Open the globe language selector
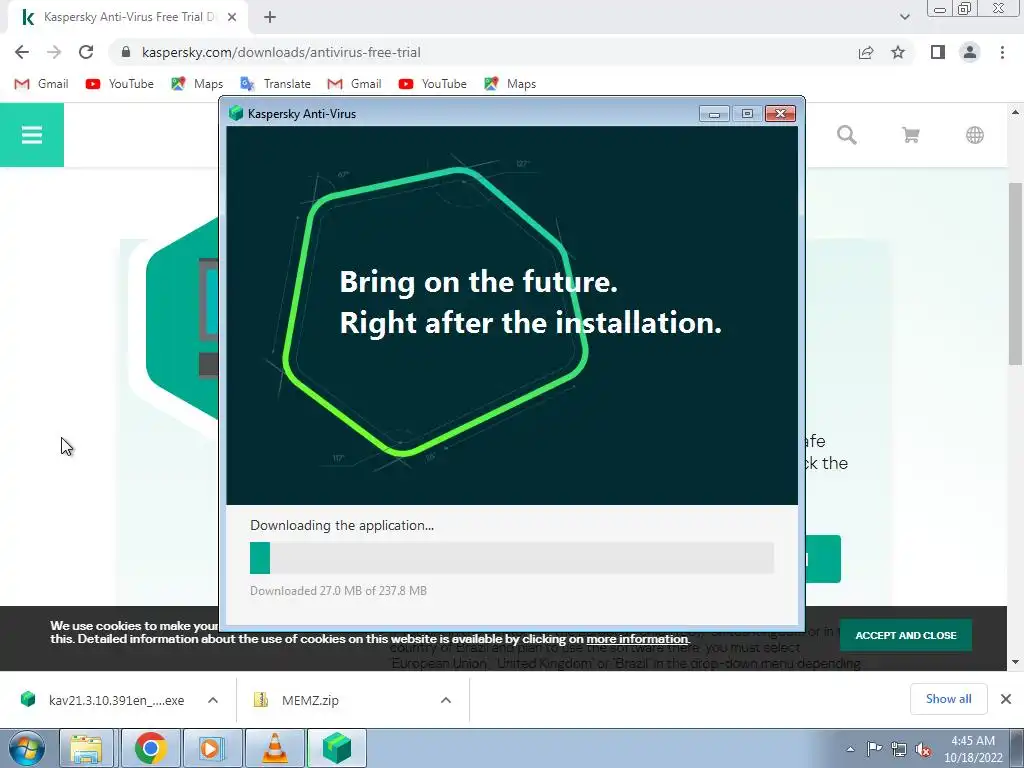 (x=975, y=135)
